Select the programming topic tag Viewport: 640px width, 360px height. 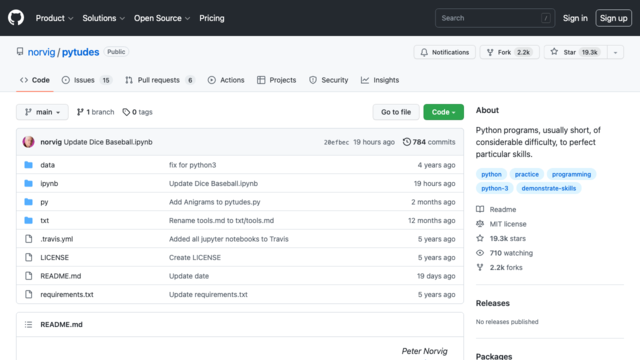pos(571,174)
